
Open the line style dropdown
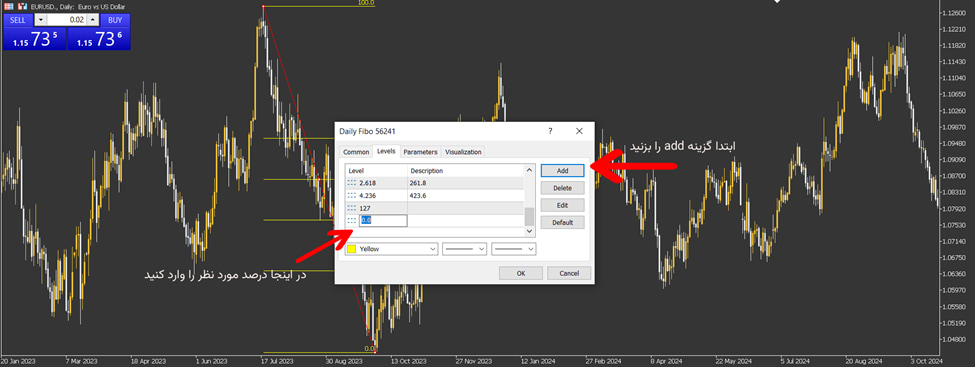[x=464, y=249]
